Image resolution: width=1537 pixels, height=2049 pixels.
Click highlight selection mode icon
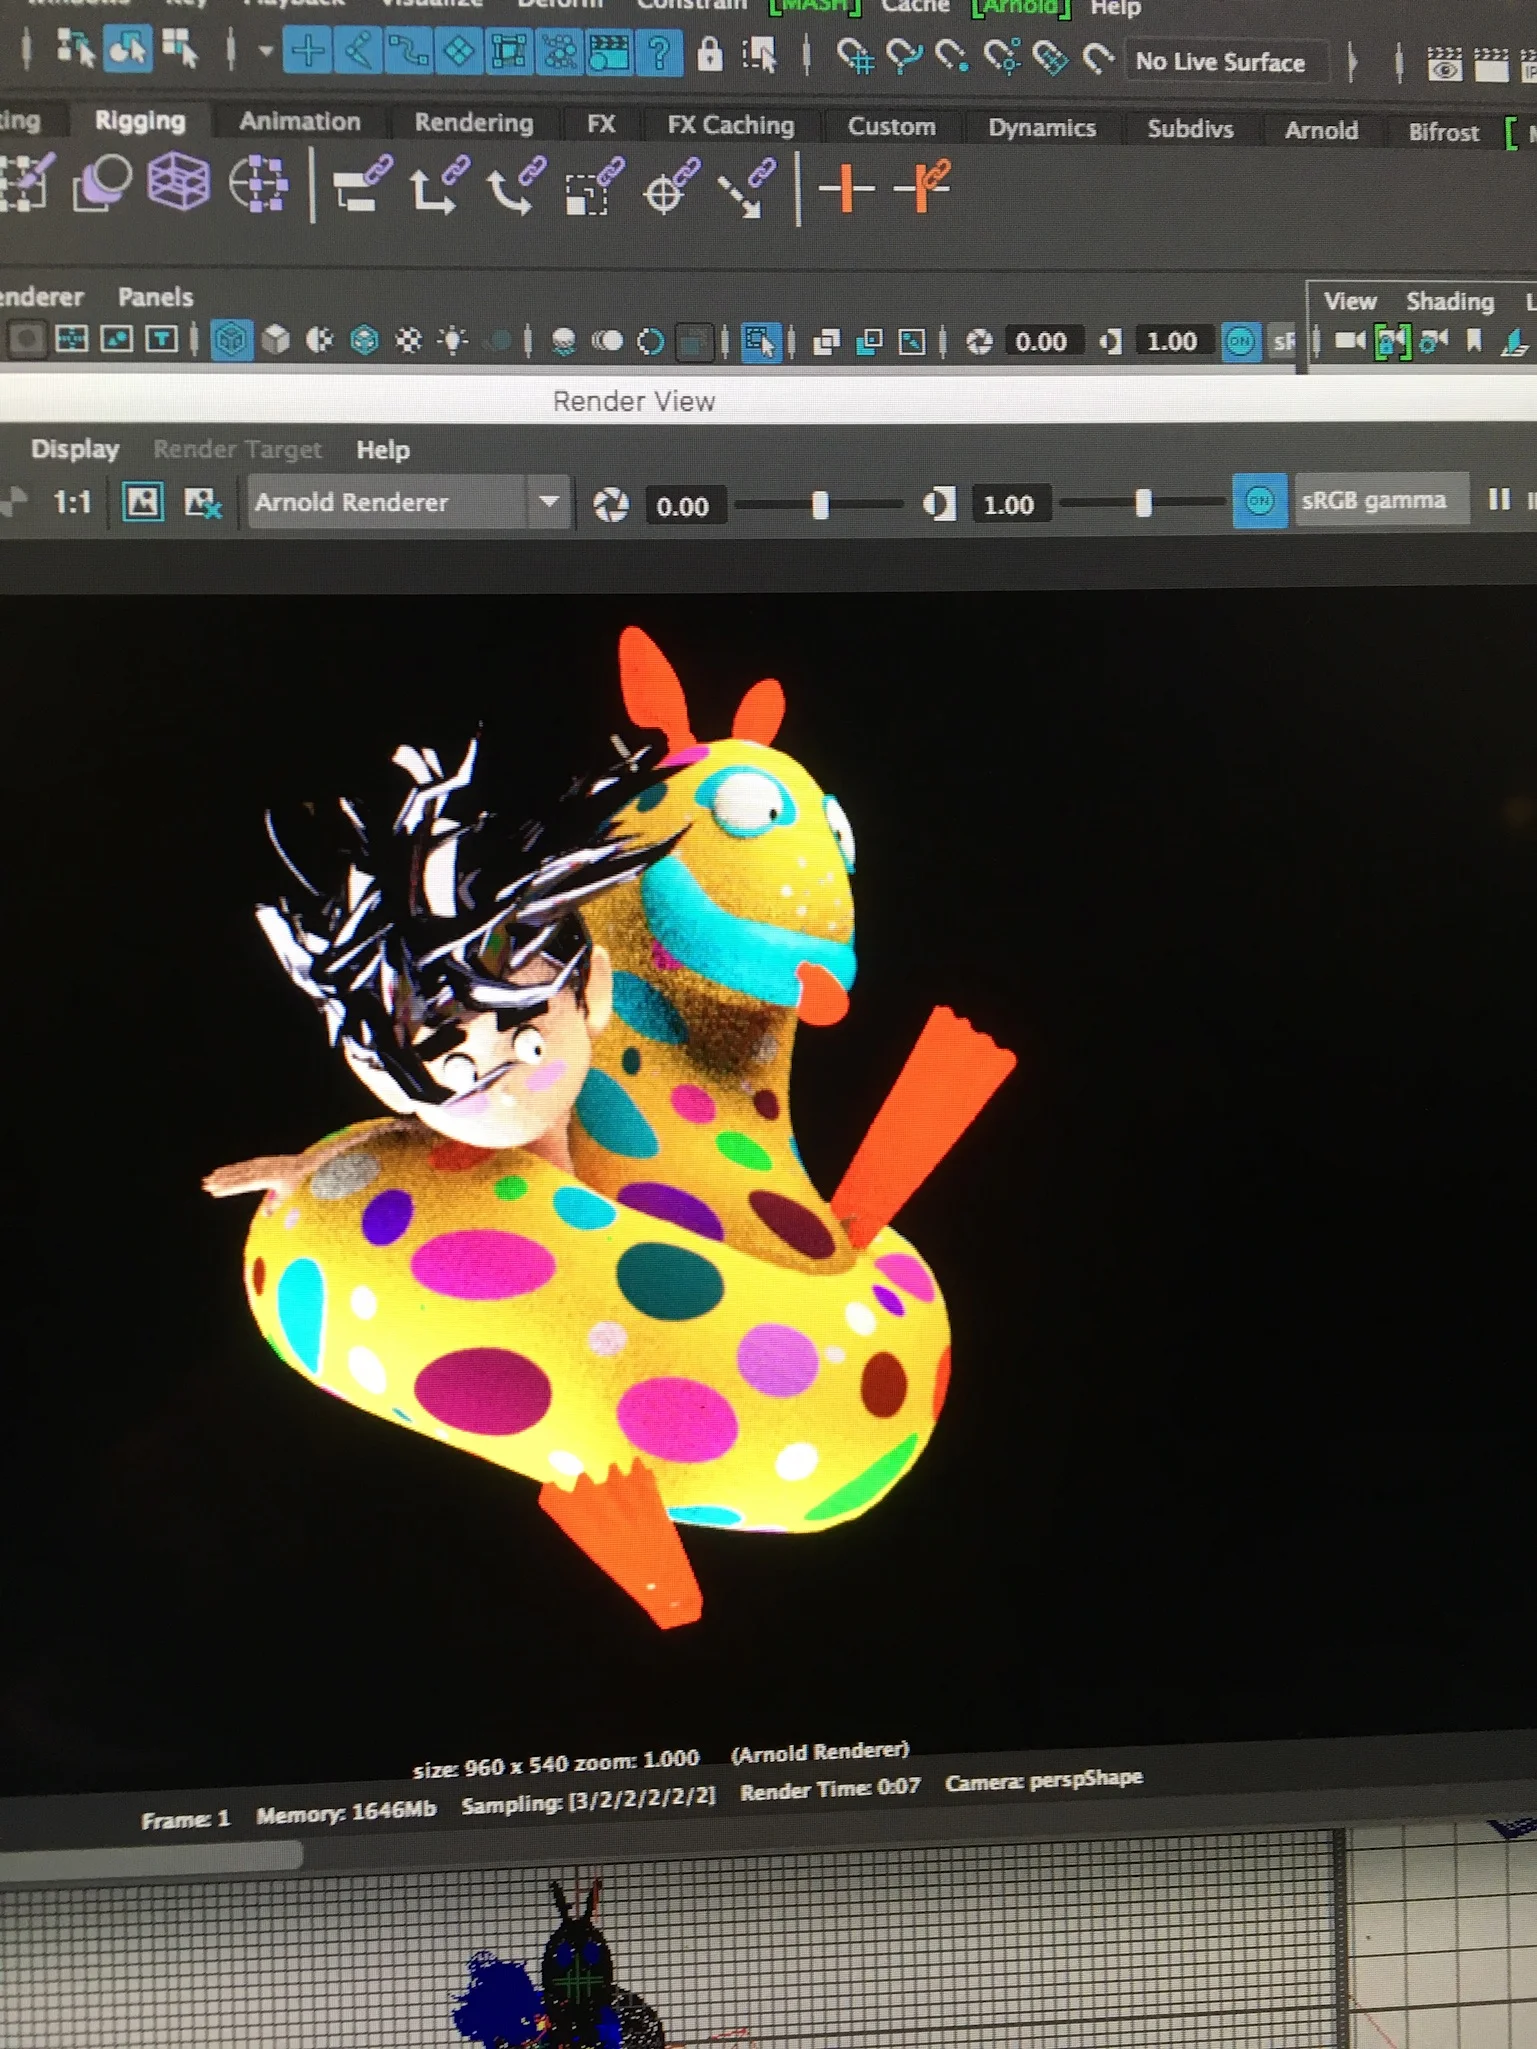click(x=761, y=55)
